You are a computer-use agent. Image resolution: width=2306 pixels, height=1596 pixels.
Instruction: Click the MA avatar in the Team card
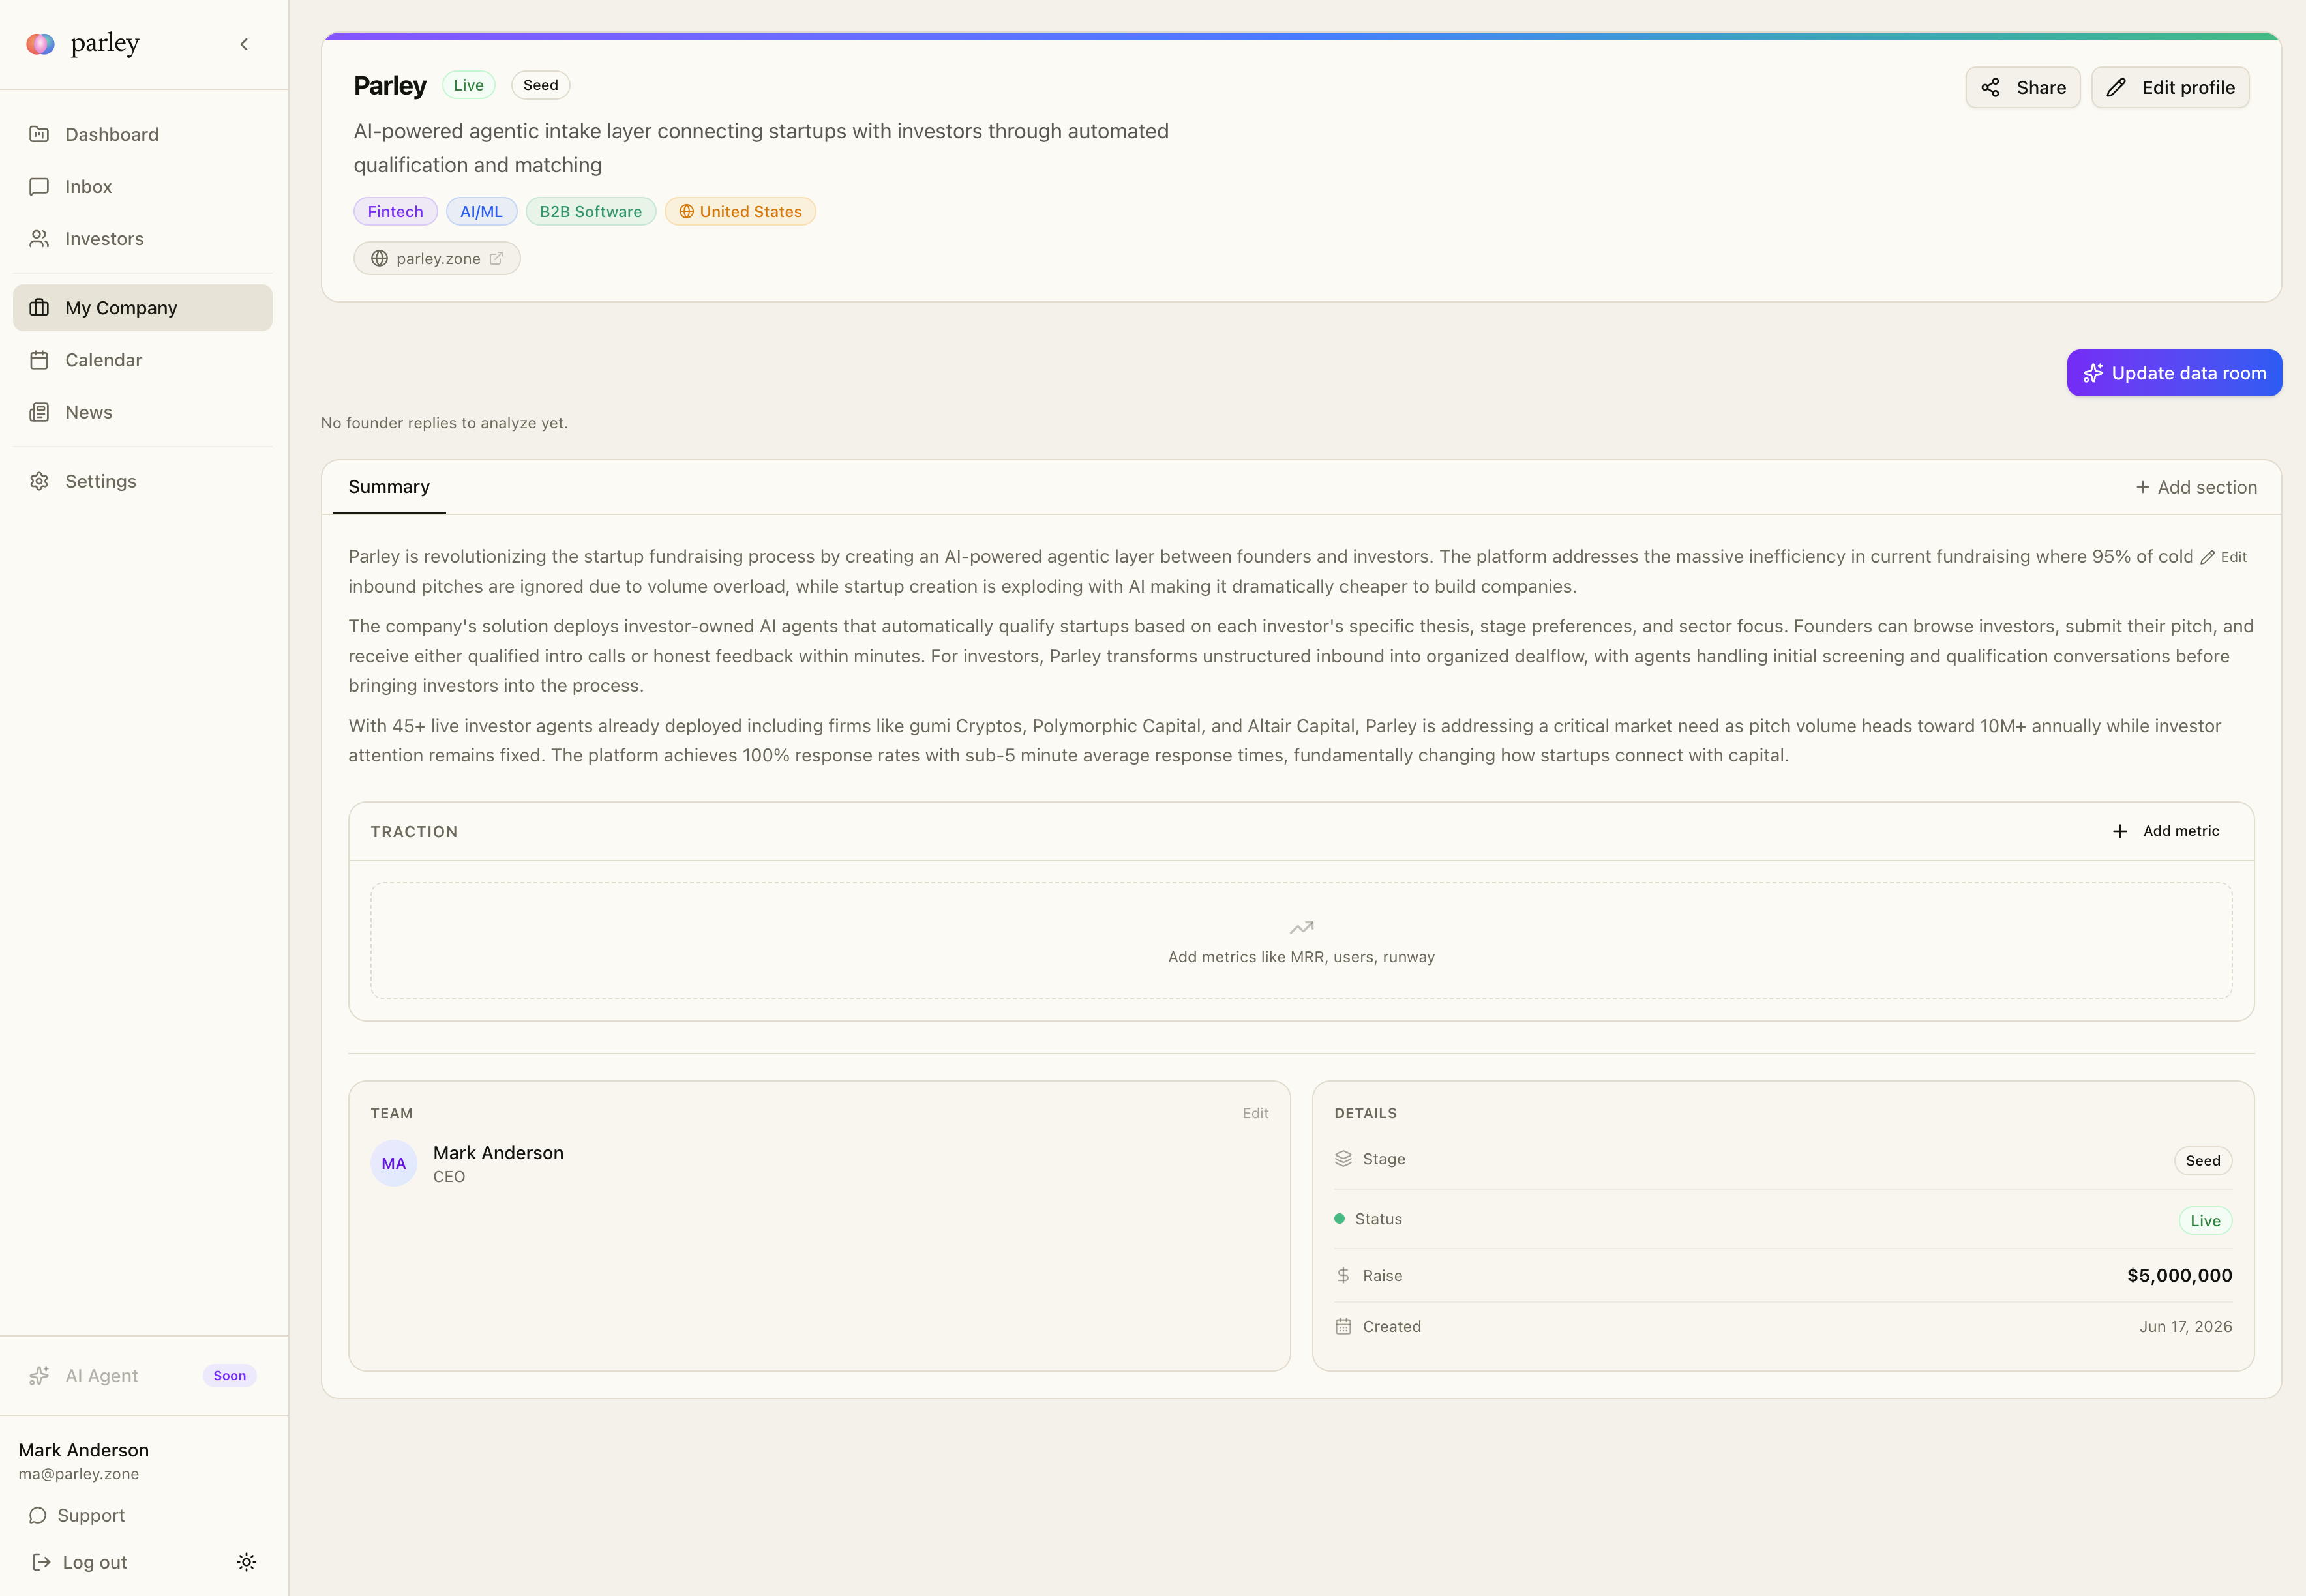pos(394,1163)
